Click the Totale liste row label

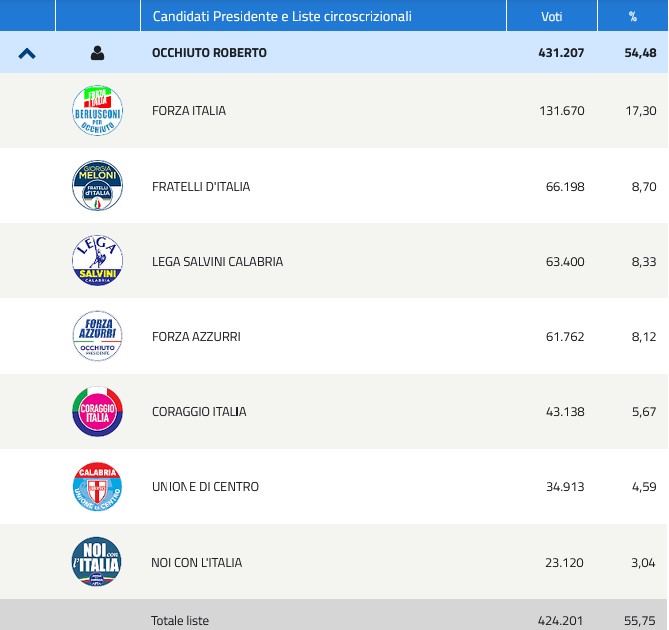[180, 621]
